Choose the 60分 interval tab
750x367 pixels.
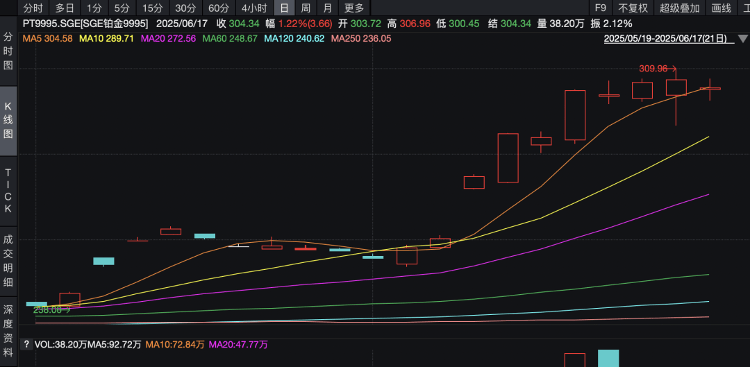[x=219, y=8]
